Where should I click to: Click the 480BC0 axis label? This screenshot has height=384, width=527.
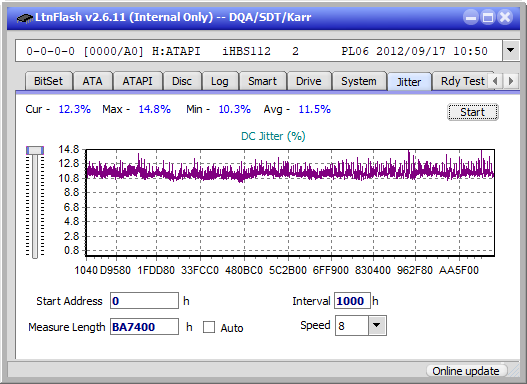pyautogui.click(x=244, y=270)
